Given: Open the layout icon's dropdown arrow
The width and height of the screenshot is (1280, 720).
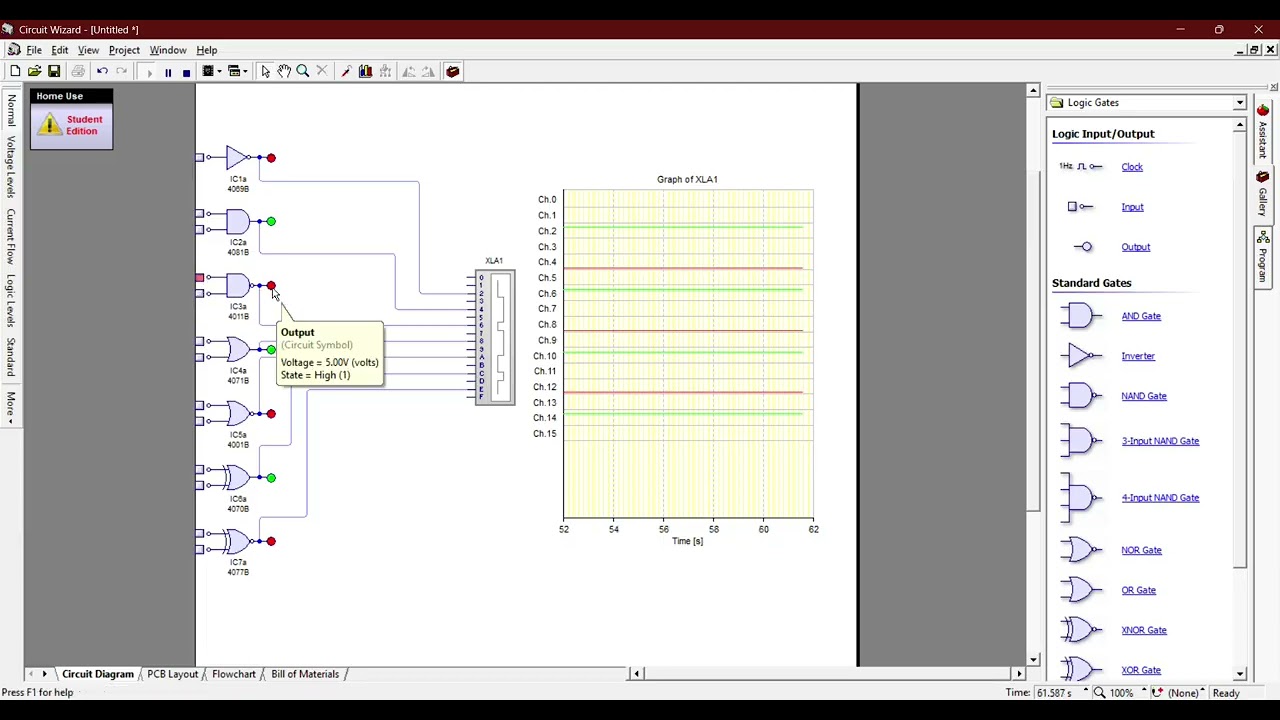Looking at the screenshot, I should click(x=244, y=71).
